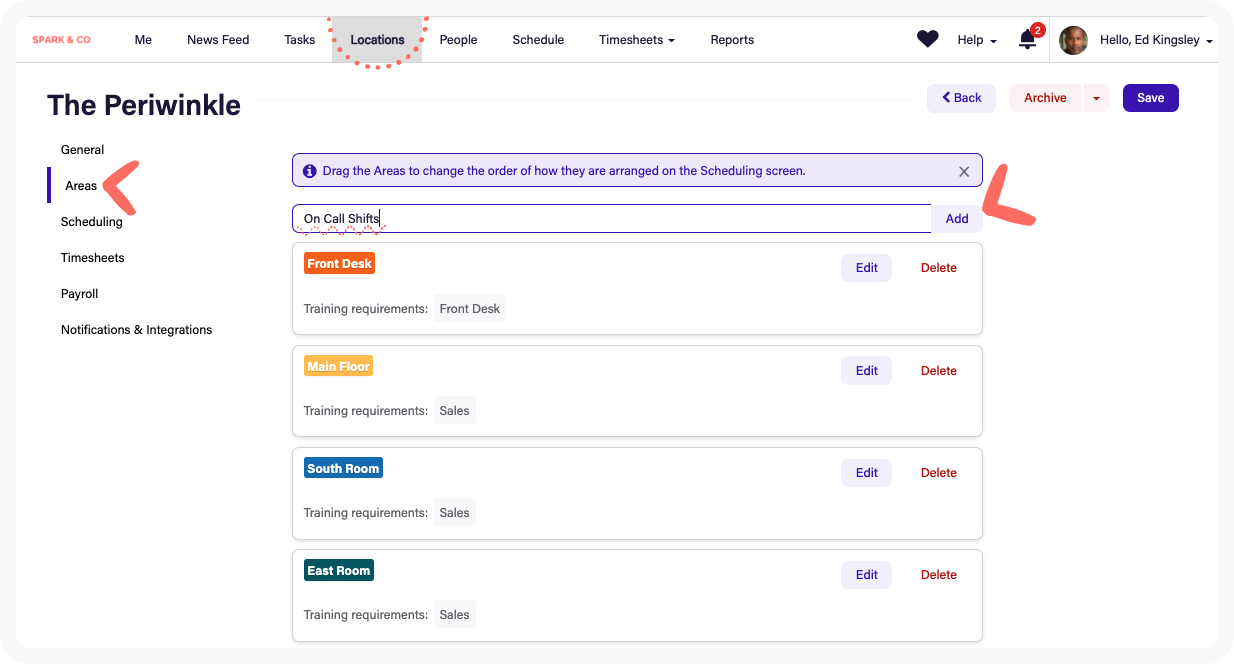Image resolution: width=1234 pixels, height=664 pixels.
Task: Open the Schedule navigation item
Action: tap(538, 40)
